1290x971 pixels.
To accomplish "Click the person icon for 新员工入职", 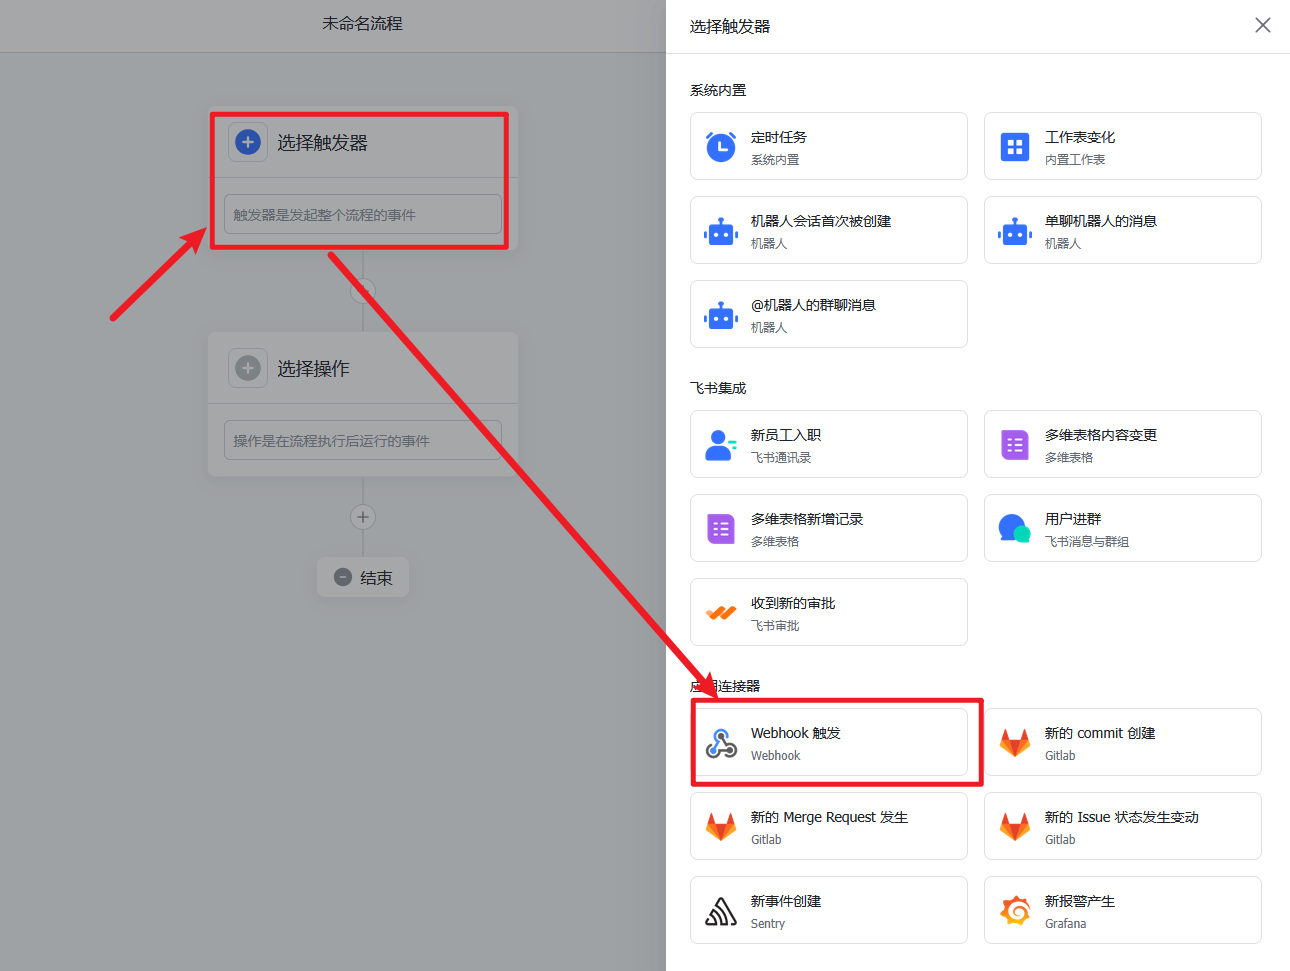I will pos(721,445).
